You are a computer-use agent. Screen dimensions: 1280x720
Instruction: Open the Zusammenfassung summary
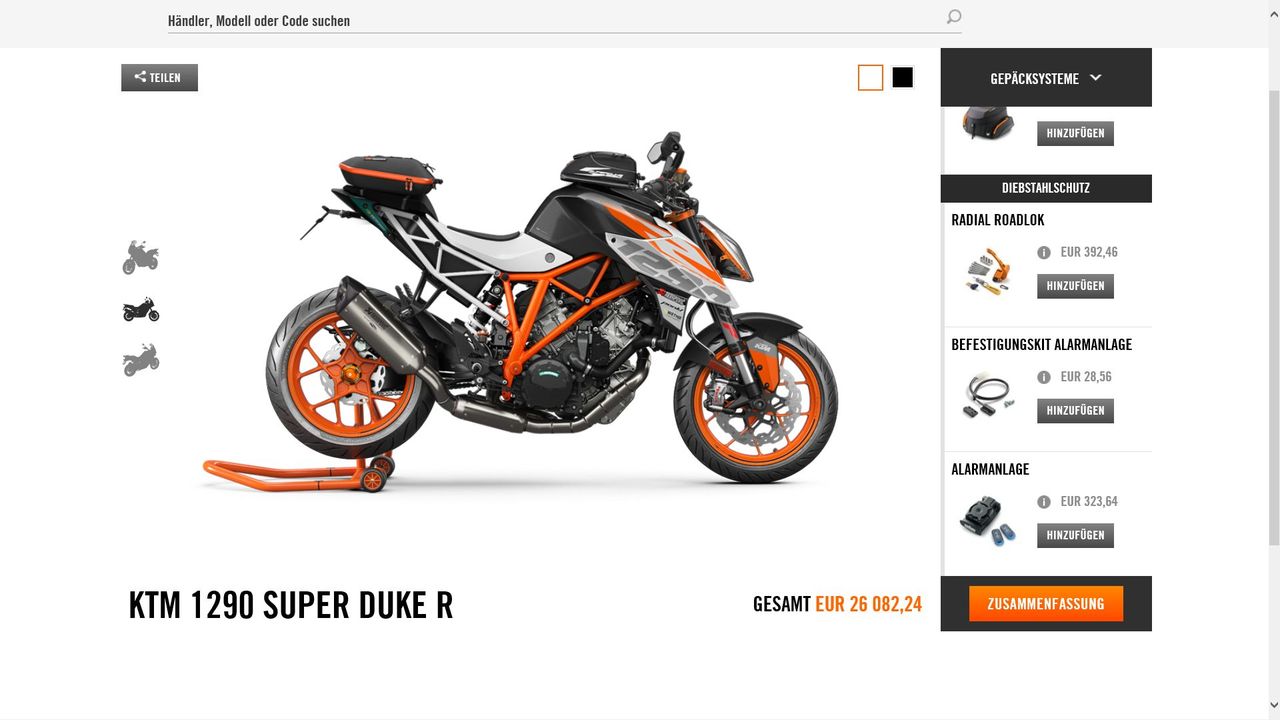1046,604
